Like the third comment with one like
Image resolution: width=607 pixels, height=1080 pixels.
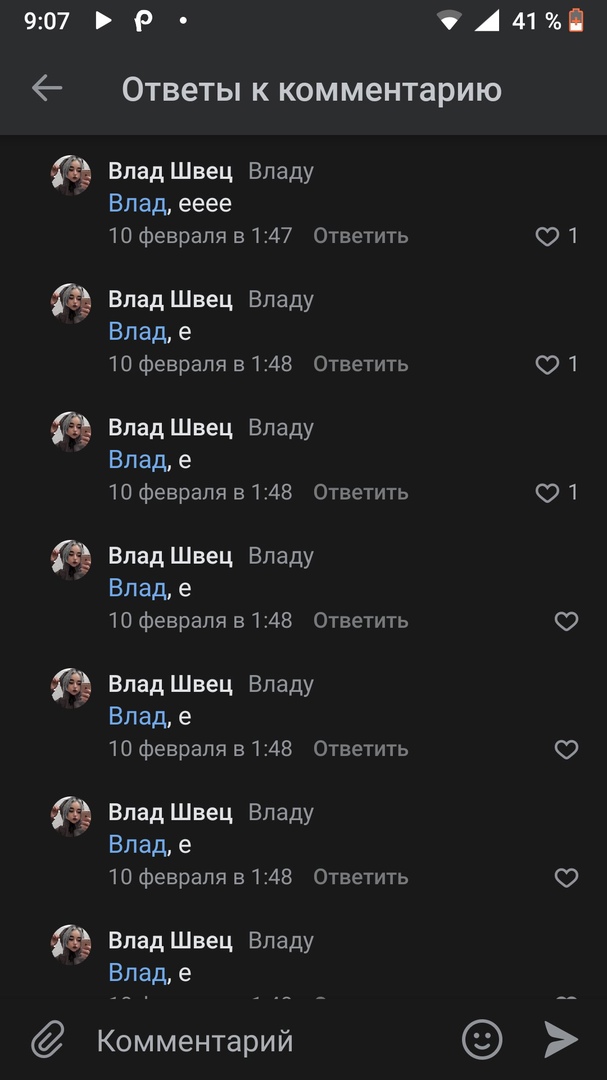pos(547,493)
